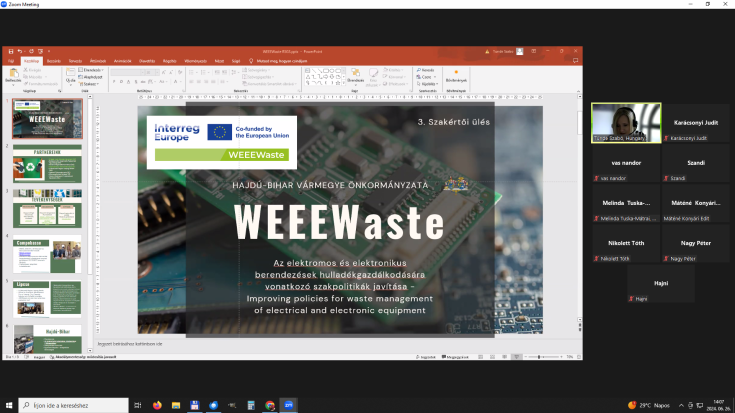The image size is (735, 413).
Task: Click the notes pane 'Jegyzet beírásához kattintson ide'
Action: (x=130, y=344)
